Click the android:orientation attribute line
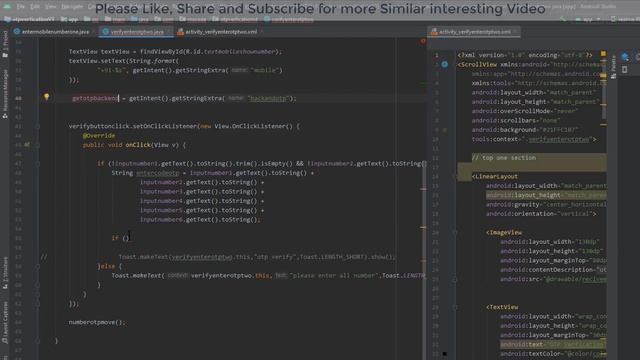 (541, 213)
